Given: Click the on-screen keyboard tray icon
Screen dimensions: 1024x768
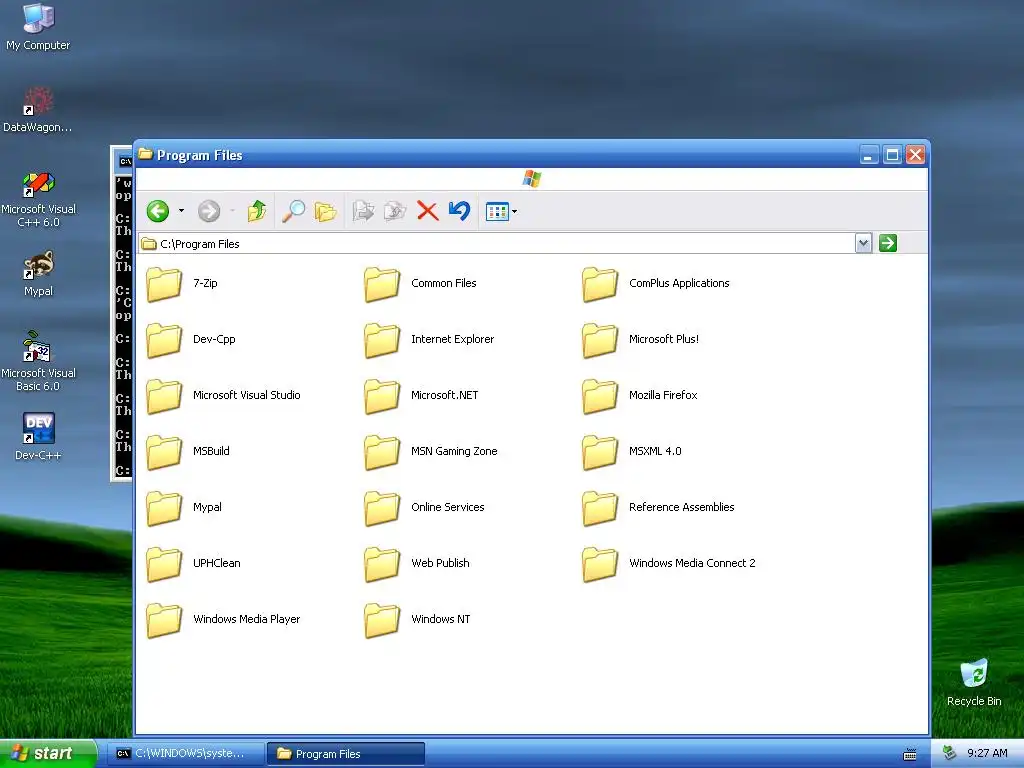Looking at the screenshot, I should tap(910, 754).
